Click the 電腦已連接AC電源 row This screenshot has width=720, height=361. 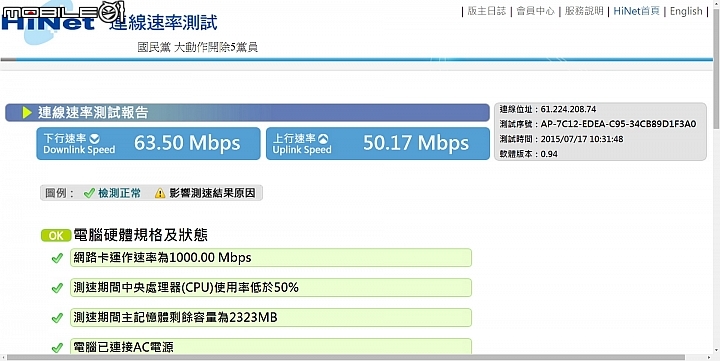click(x=271, y=346)
